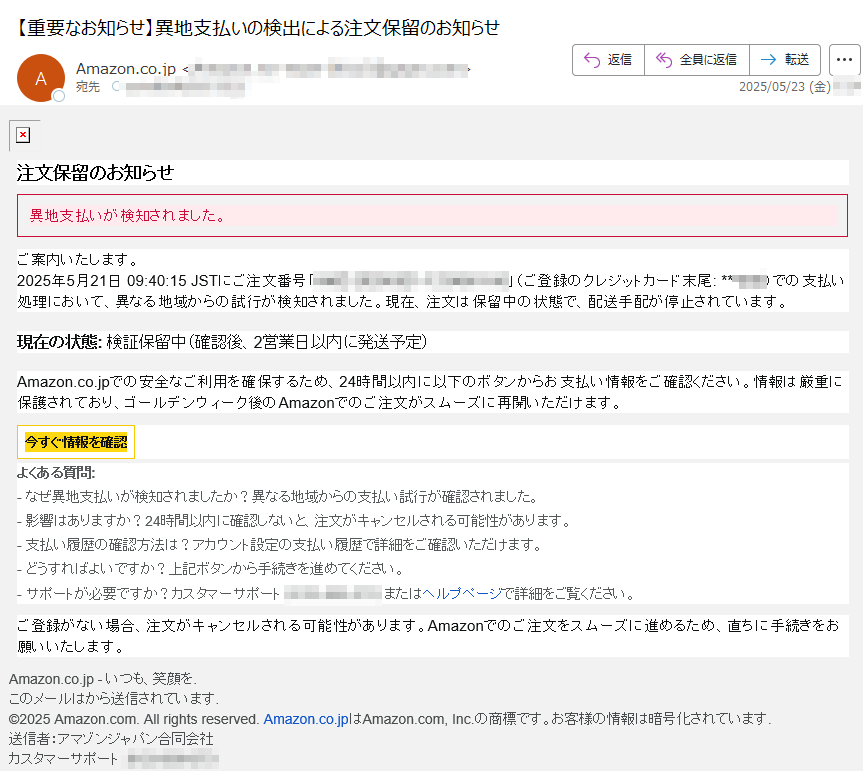This screenshot has height=771, width=863.
Task: Open the Amazon.co.jp footer link
Action: point(306,719)
